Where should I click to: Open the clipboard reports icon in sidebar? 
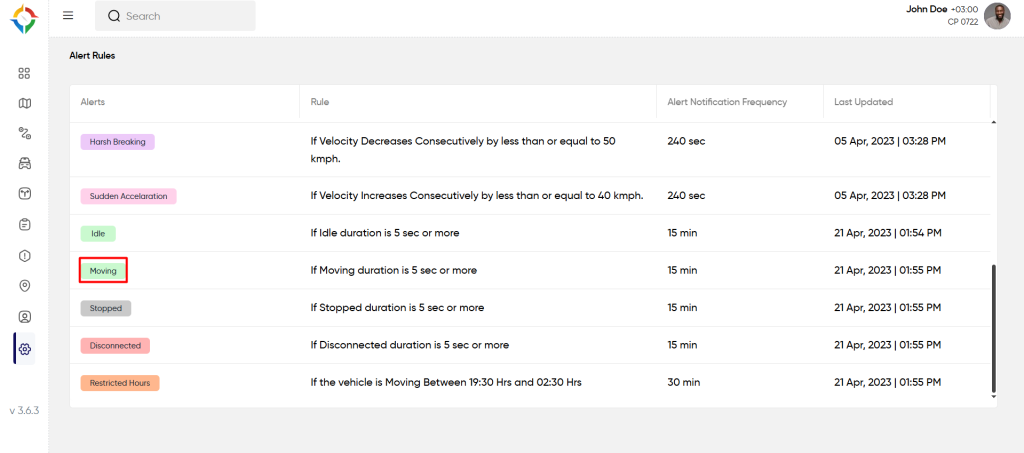24,225
